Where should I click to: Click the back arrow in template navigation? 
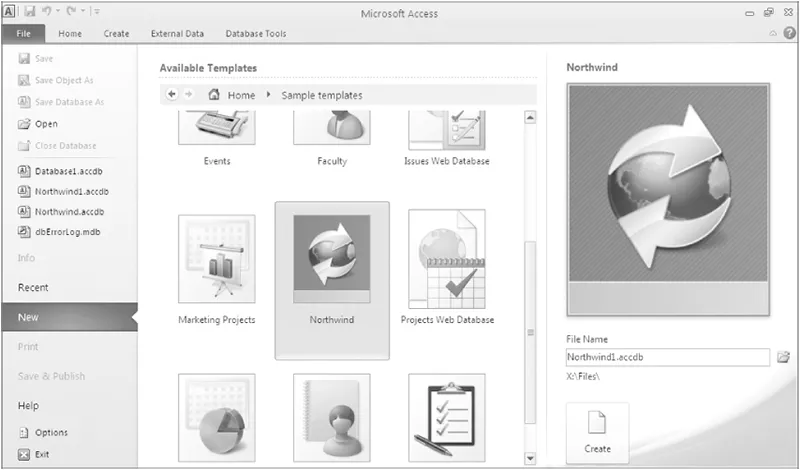[x=172, y=95]
